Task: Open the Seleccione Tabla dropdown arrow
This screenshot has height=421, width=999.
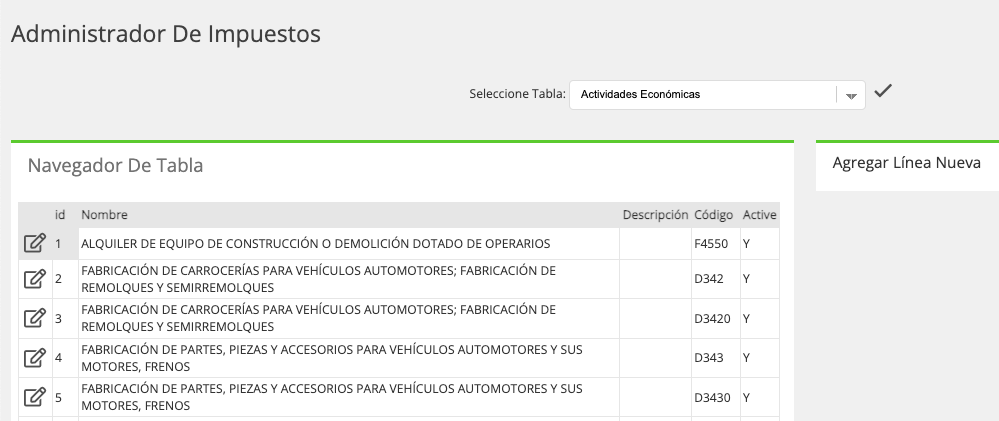Action: pos(851,96)
